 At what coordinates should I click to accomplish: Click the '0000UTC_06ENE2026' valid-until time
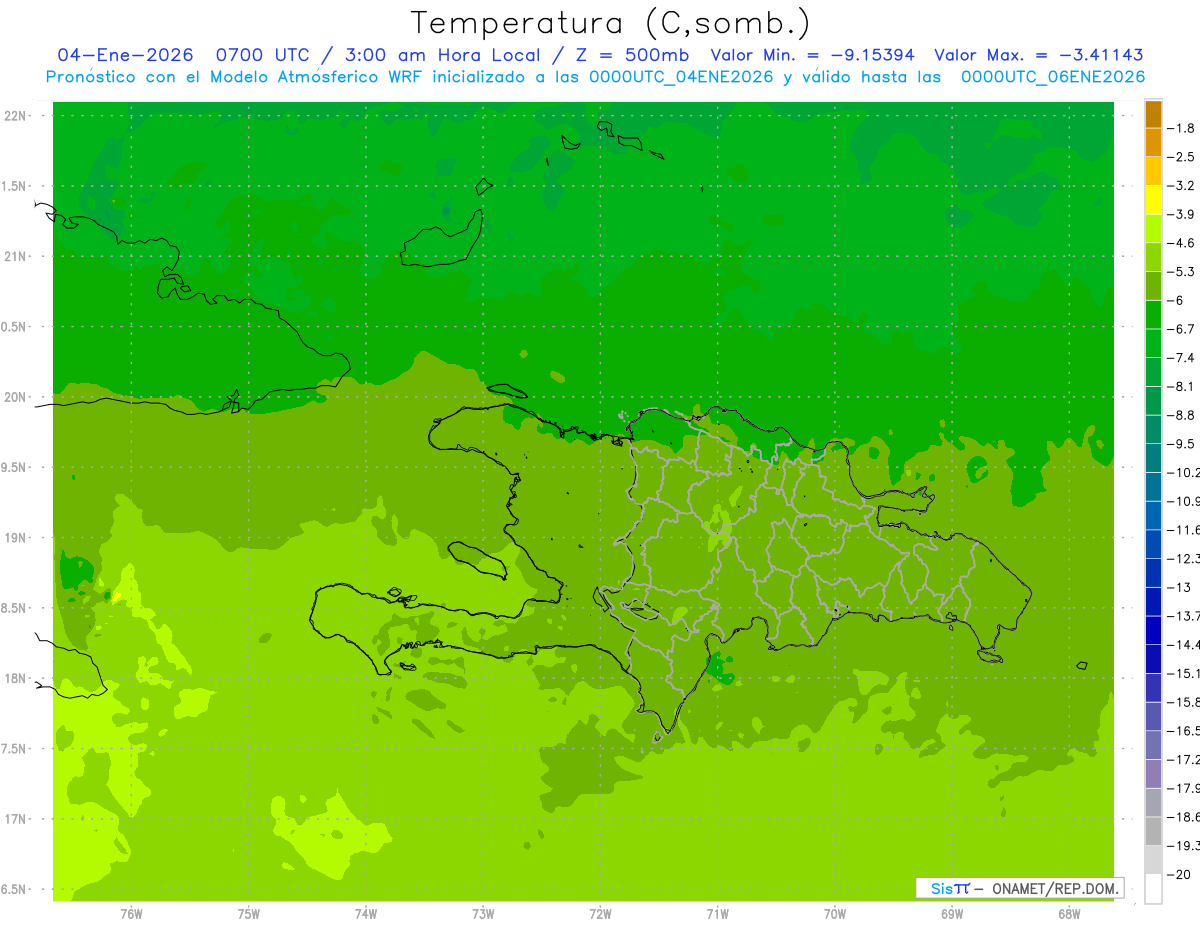[x=1053, y=77]
